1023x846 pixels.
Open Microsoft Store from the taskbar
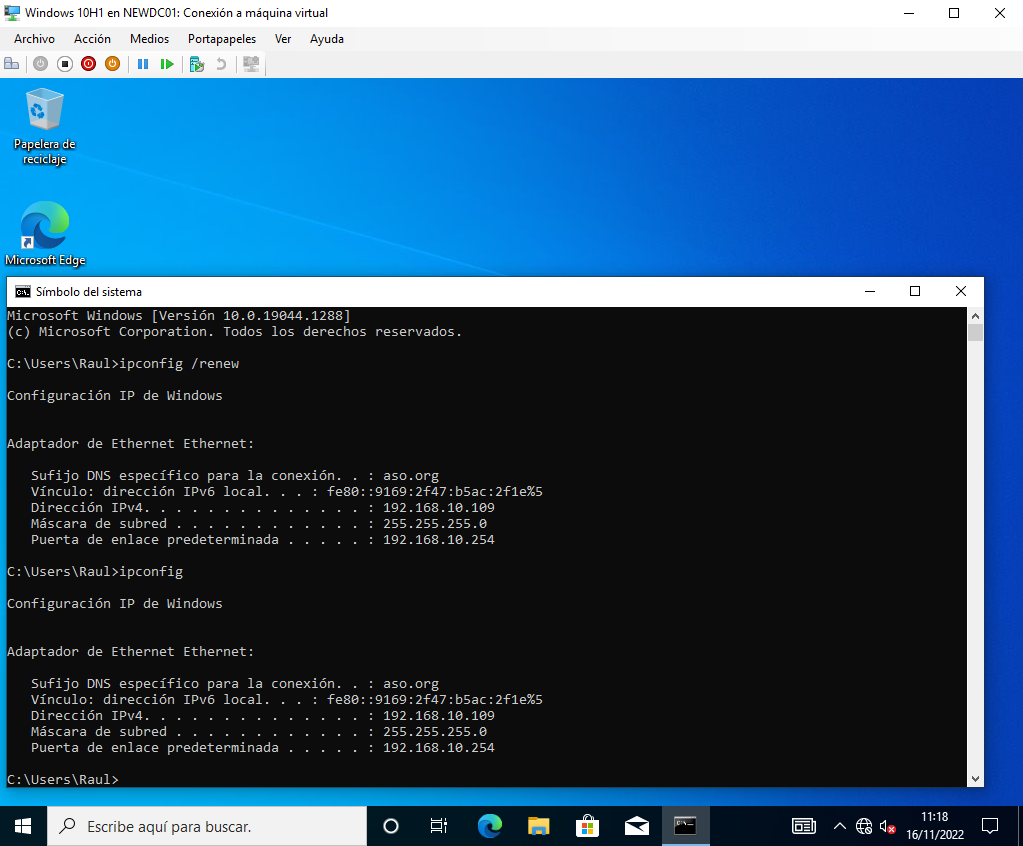tap(587, 826)
